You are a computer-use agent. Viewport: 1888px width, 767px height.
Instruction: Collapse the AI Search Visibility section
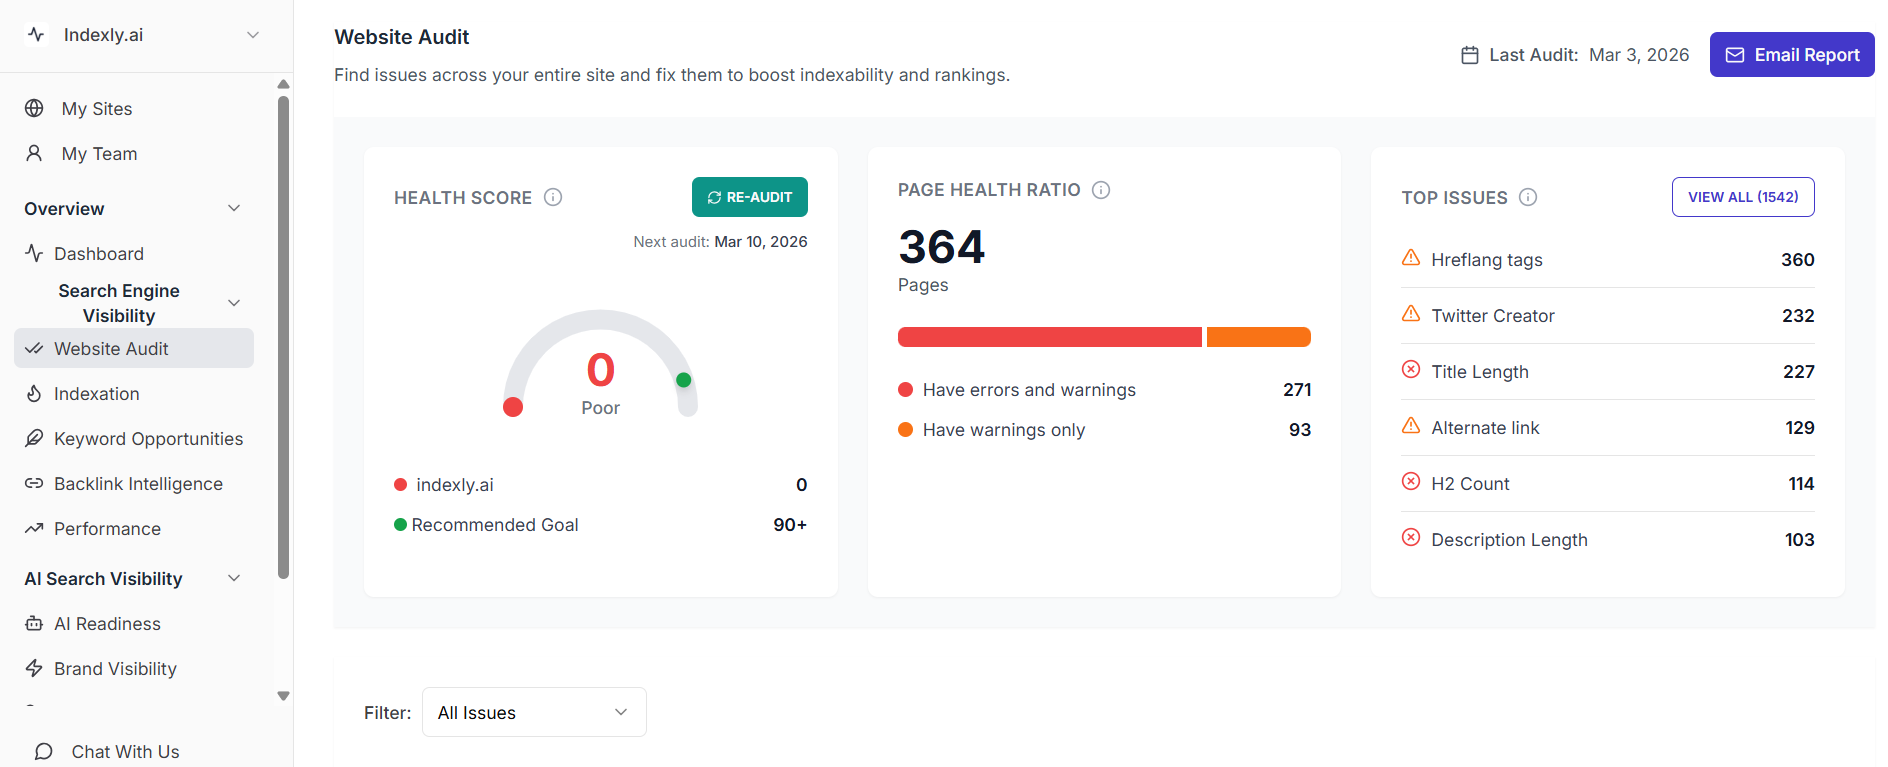point(234,578)
